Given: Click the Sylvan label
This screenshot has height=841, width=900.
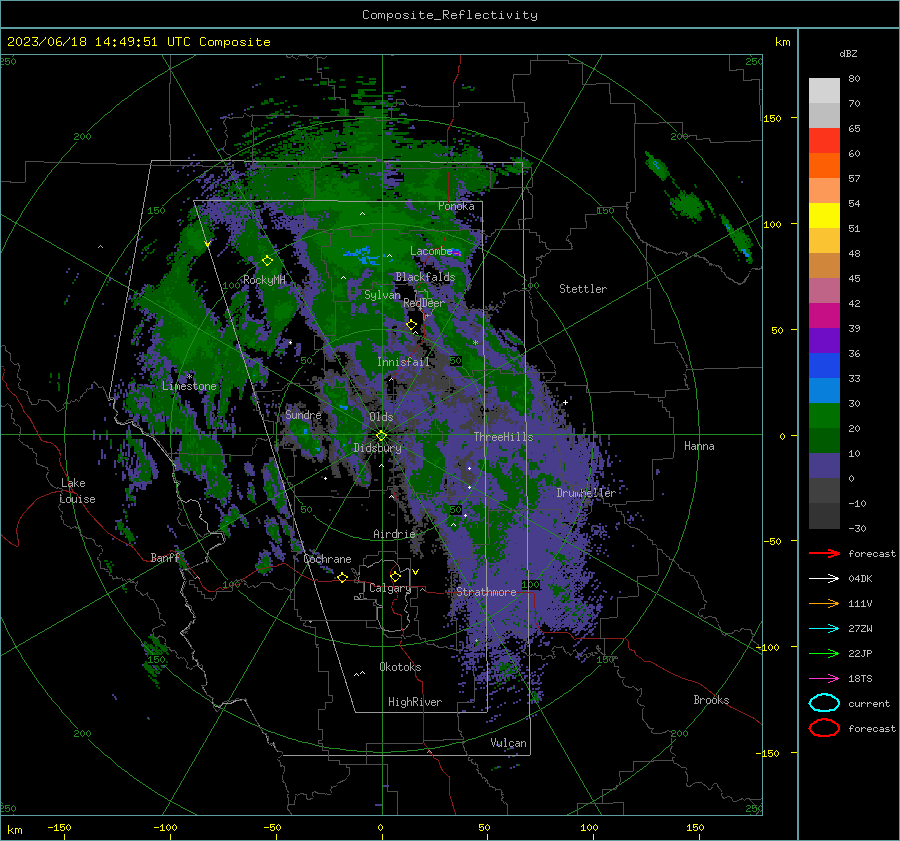Looking at the screenshot, I should point(382,295).
